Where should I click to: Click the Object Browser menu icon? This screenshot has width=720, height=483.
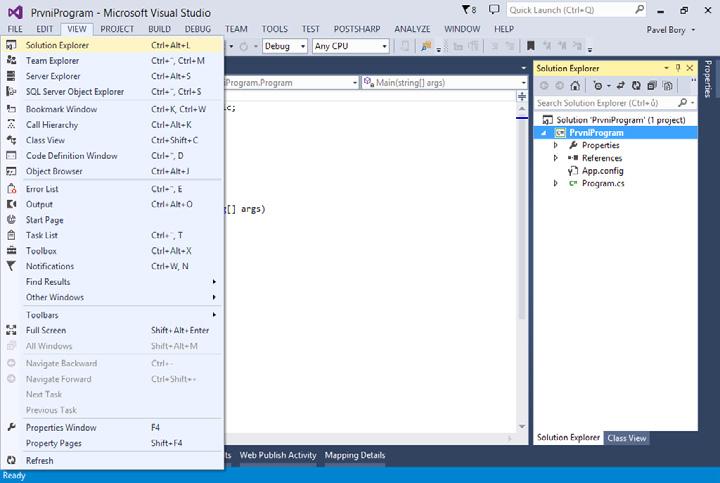pos(11,171)
